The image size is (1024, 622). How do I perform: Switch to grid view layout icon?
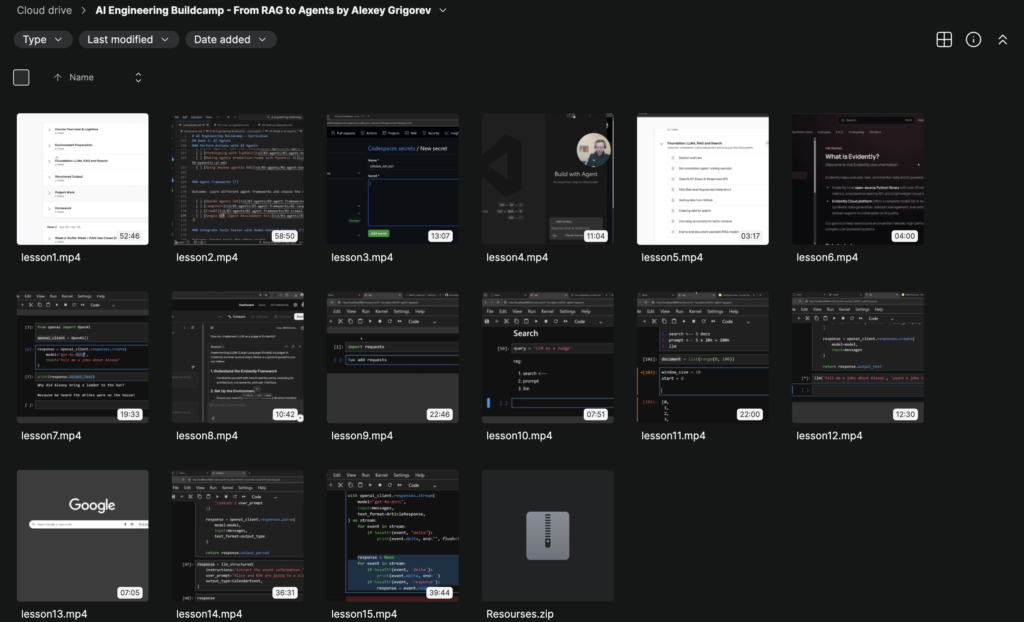943,39
